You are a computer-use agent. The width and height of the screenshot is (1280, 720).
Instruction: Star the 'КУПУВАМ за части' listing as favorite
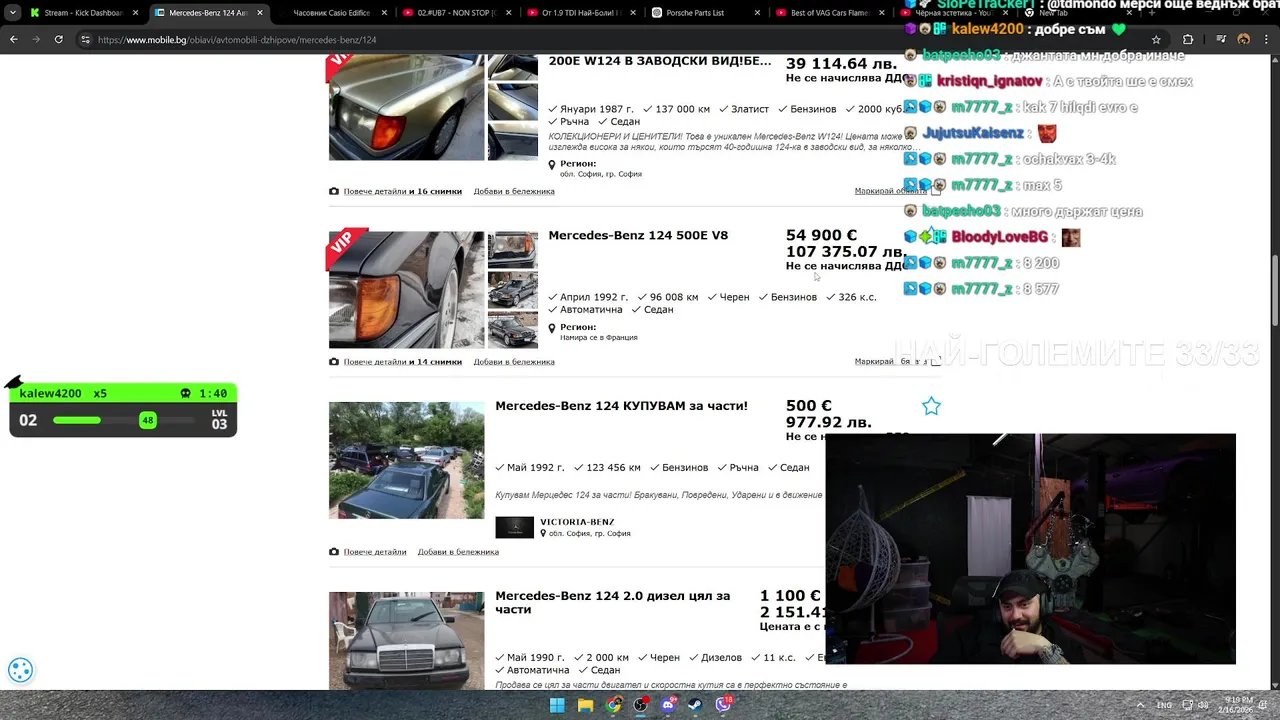pyautogui.click(x=931, y=406)
